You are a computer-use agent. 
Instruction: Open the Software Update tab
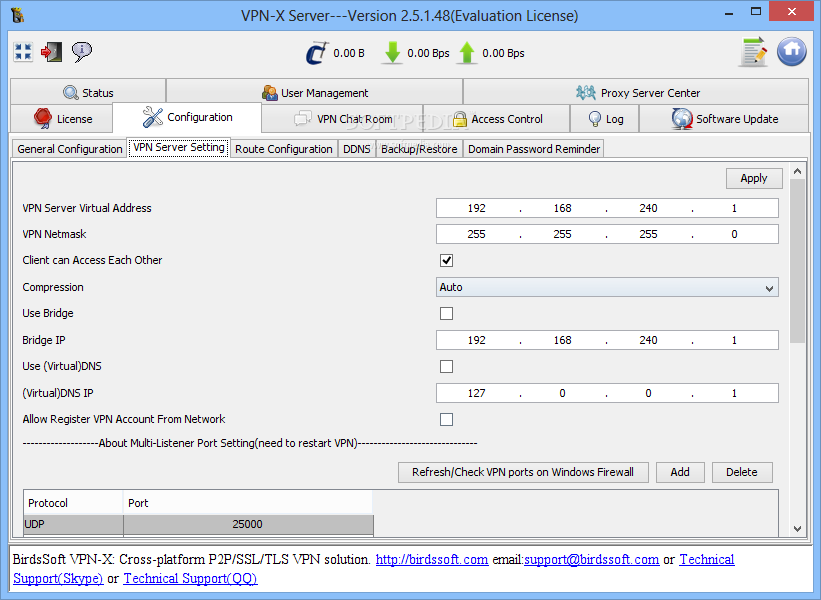tap(724, 119)
